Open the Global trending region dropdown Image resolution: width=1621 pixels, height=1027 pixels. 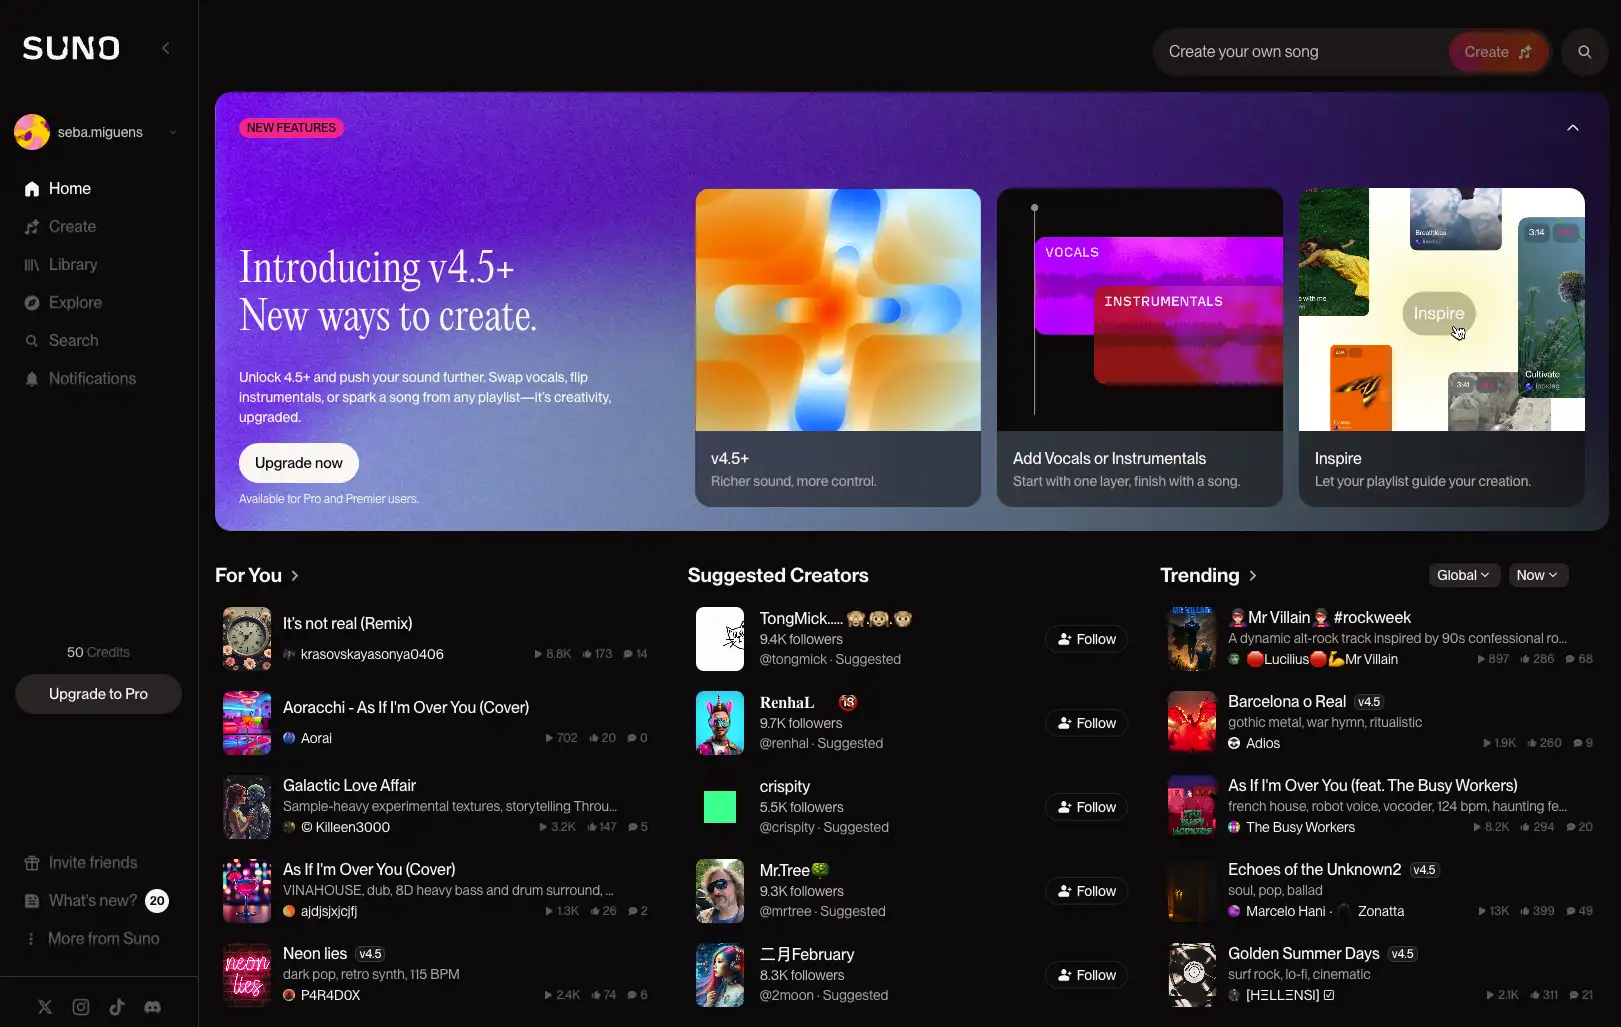pyautogui.click(x=1463, y=575)
